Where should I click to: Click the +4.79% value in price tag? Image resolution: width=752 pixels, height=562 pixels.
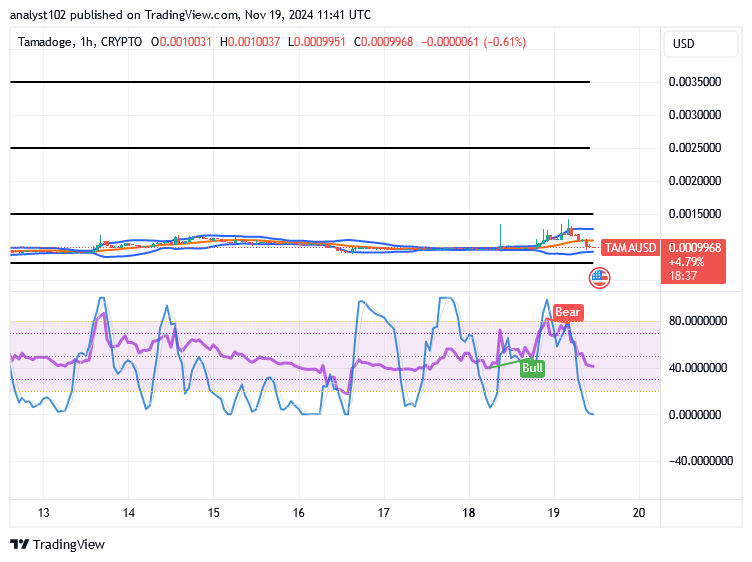pos(686,262)
